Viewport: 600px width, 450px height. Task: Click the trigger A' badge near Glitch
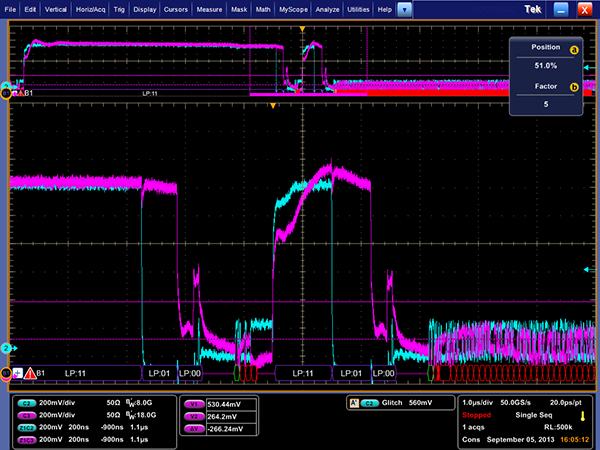click(x=352, y=402)
